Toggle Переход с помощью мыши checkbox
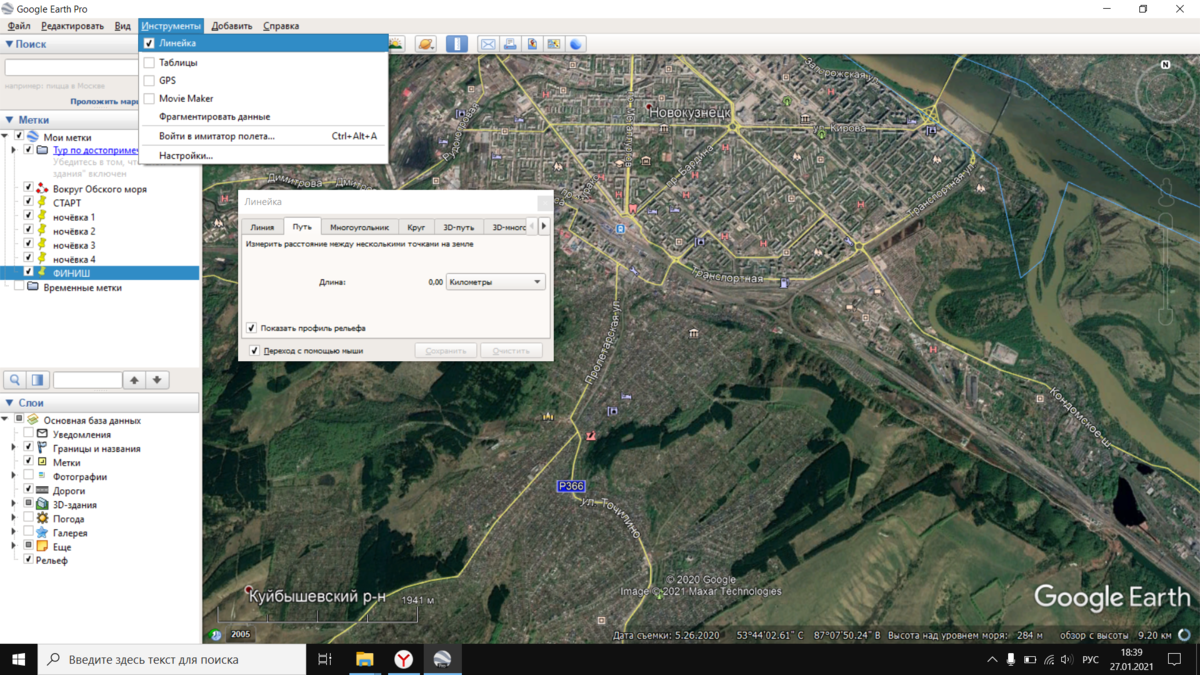1200x675 pixels. pyautogui.click(x=254, y=351)
